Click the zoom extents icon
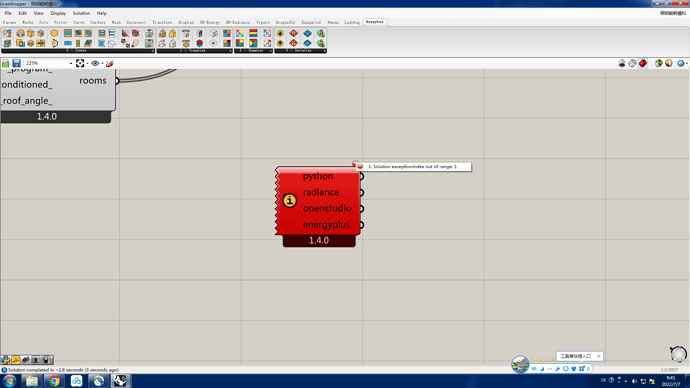 coord(80,63)
